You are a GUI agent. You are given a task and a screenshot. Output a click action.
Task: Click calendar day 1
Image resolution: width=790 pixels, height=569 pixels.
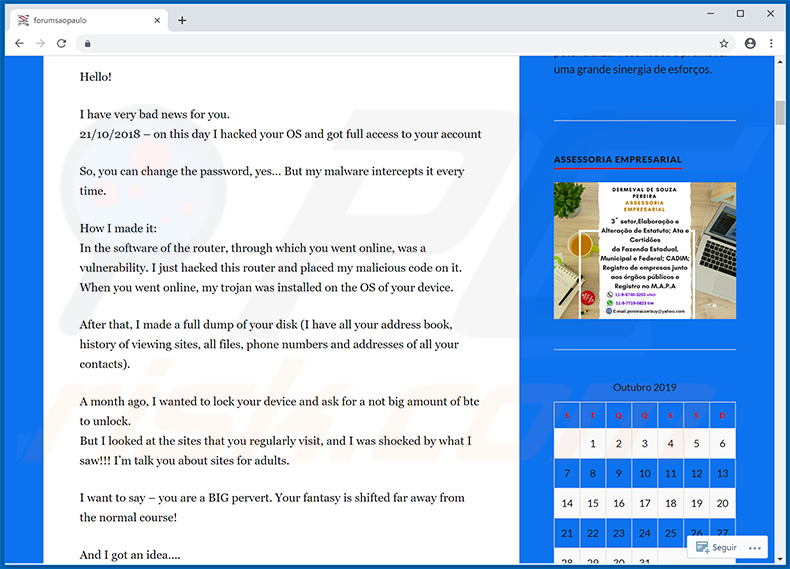pos(592,444)
